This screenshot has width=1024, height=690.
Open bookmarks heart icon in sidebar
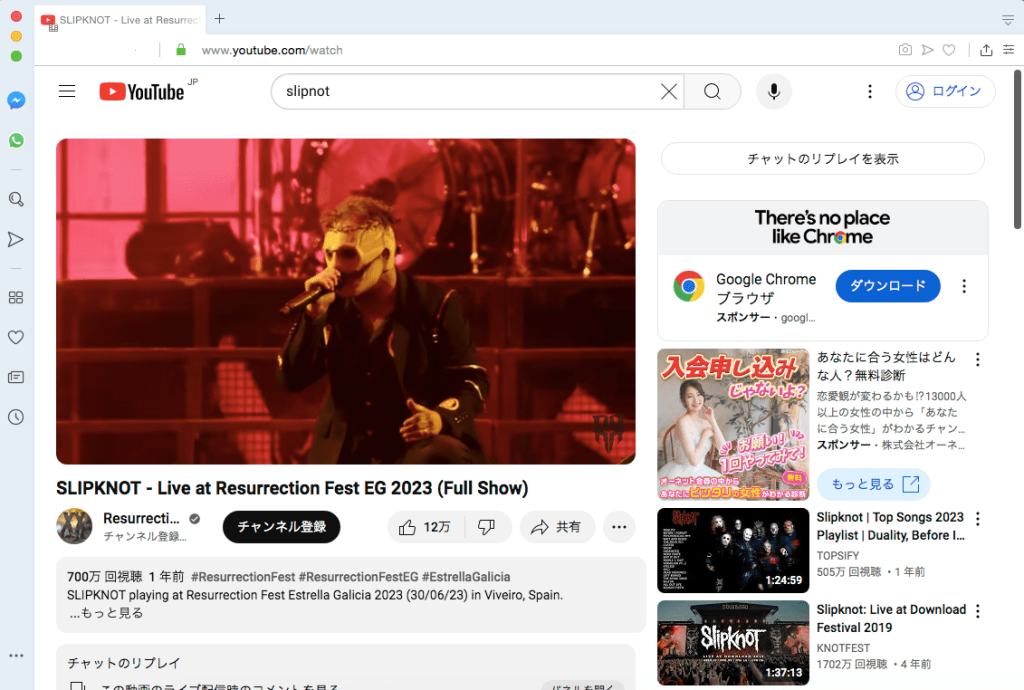(x=16, y=337)
